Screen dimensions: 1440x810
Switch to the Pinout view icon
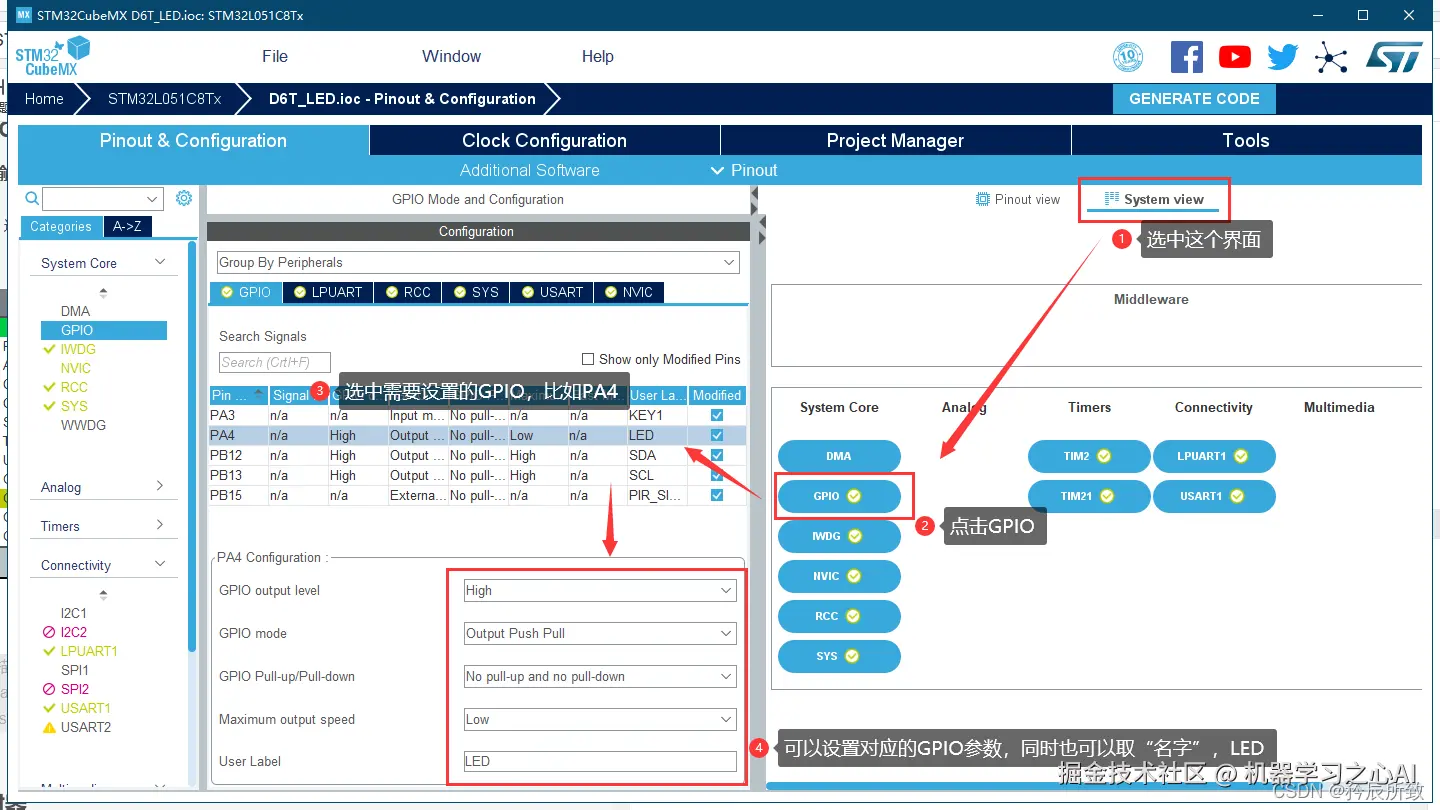click(982, 199)
